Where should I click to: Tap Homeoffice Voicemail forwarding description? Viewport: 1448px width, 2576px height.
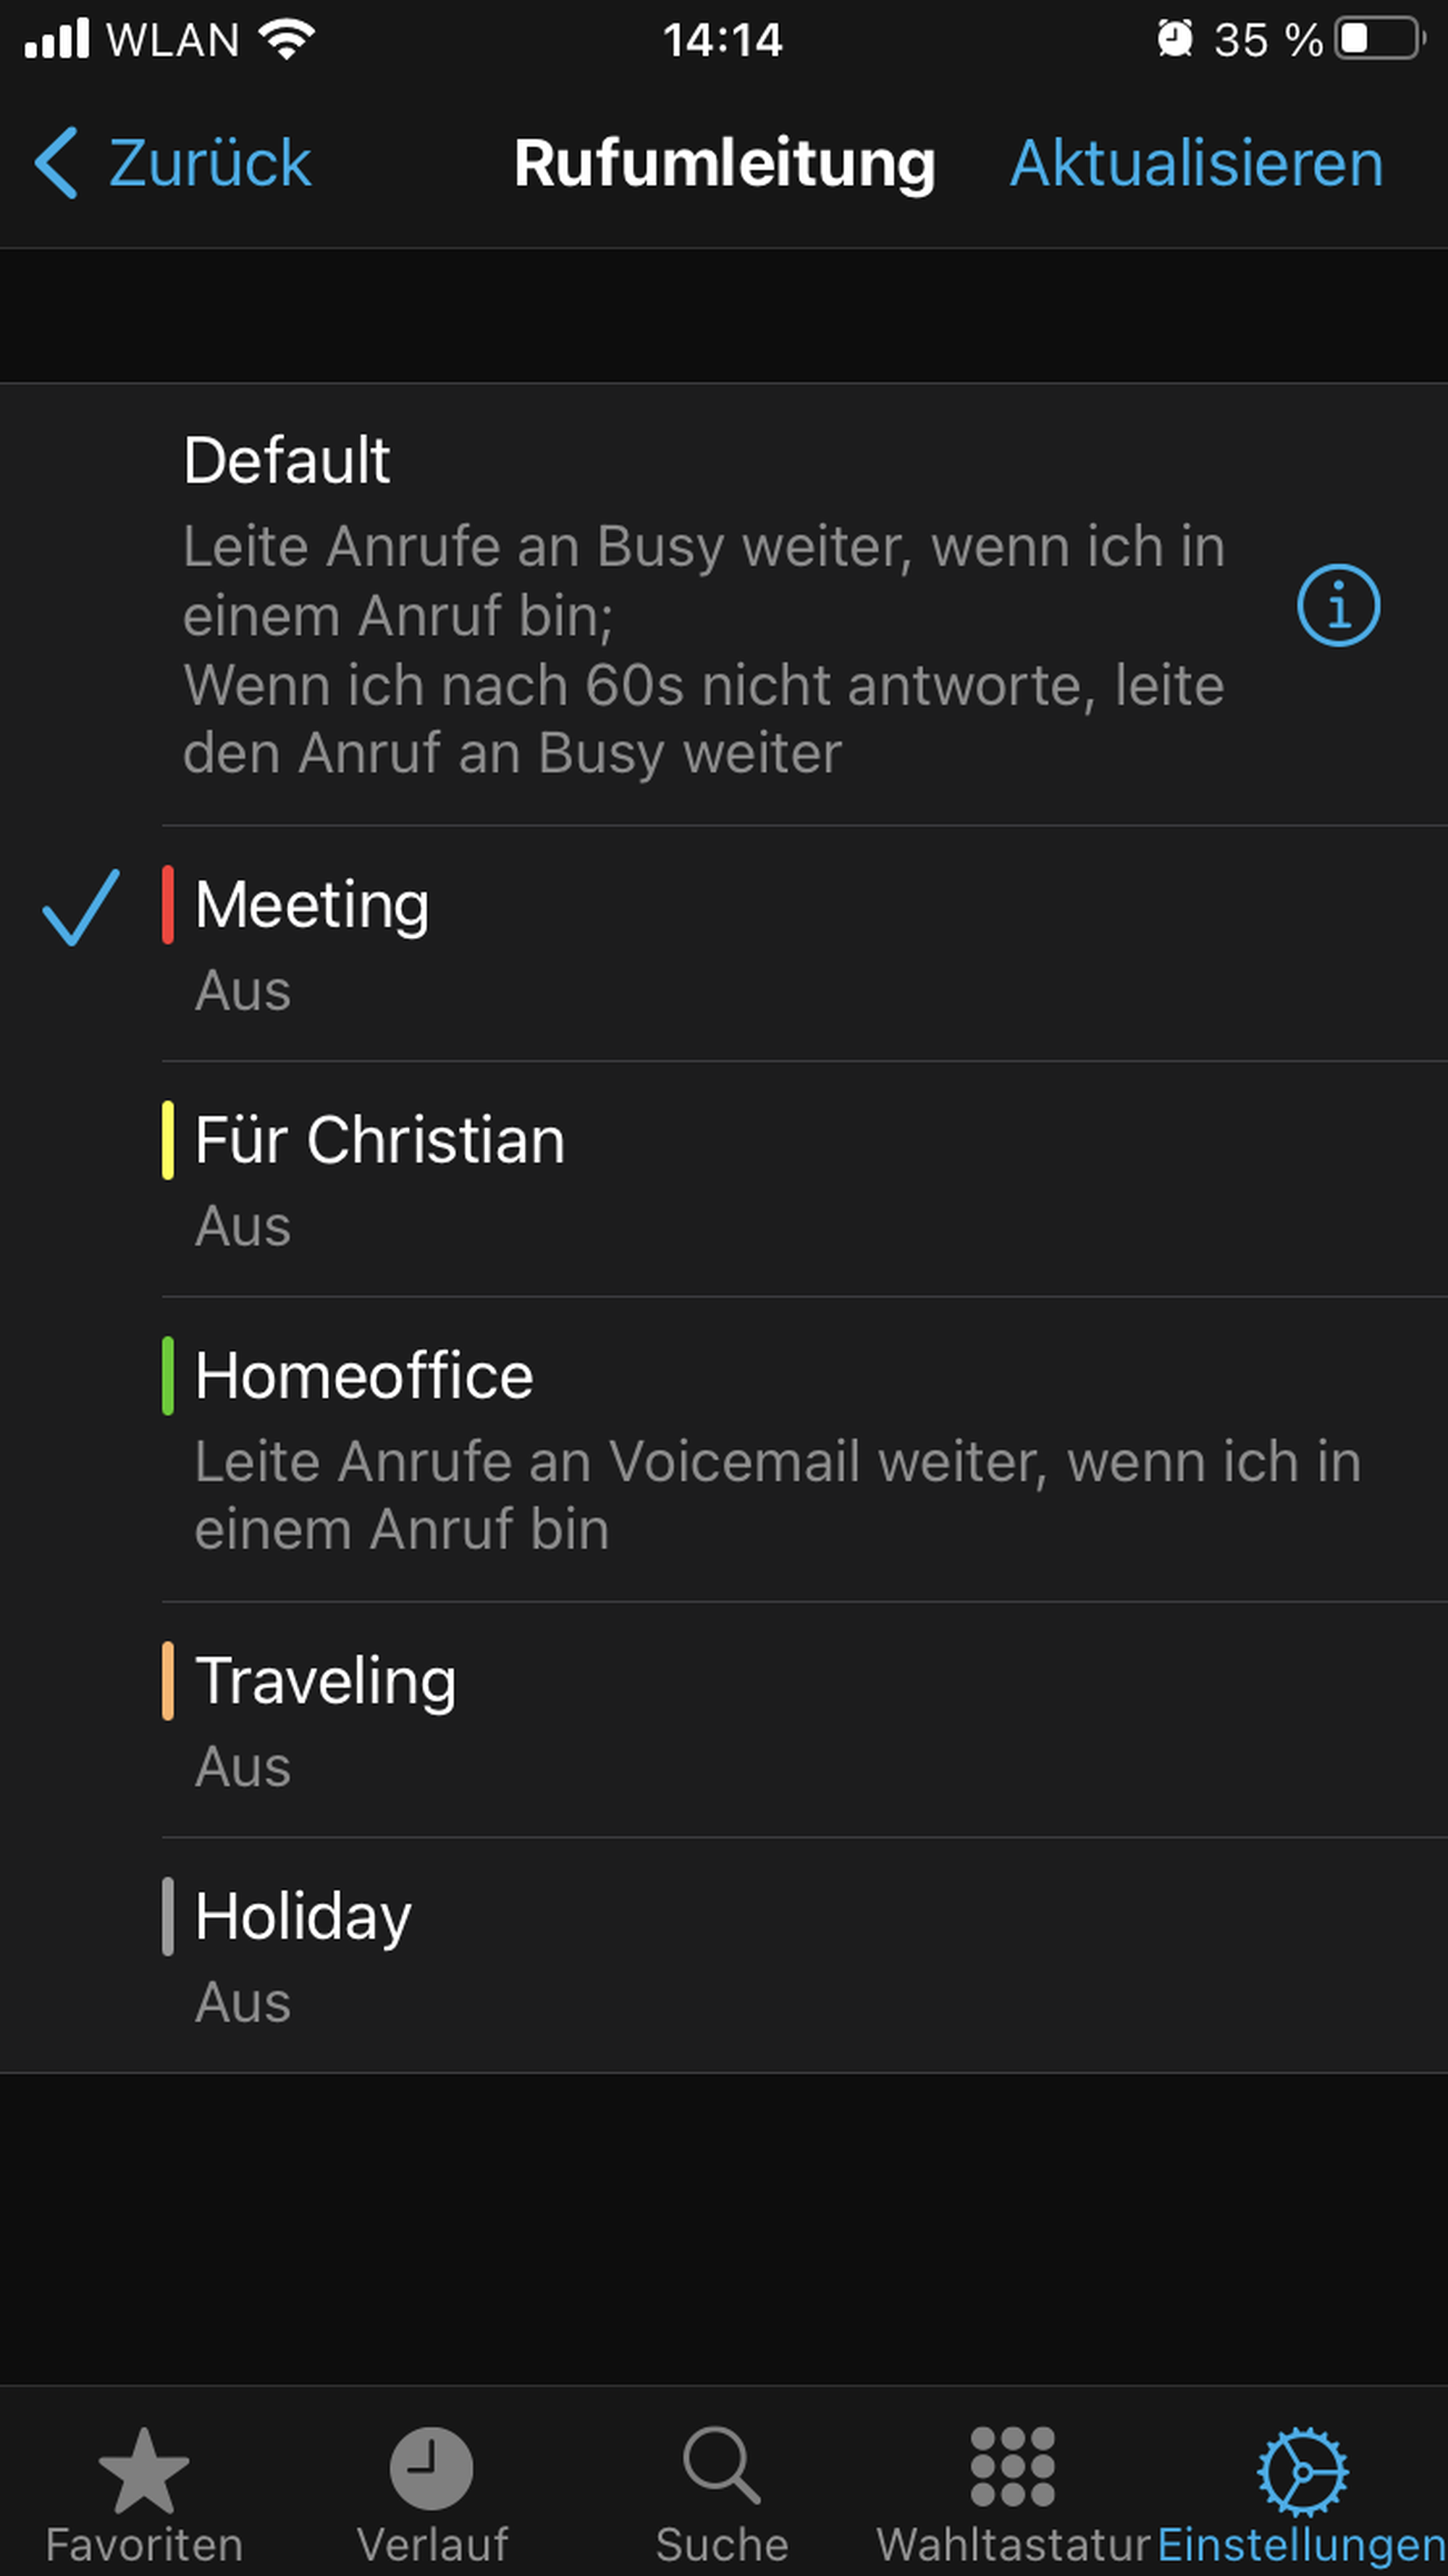777,1496
